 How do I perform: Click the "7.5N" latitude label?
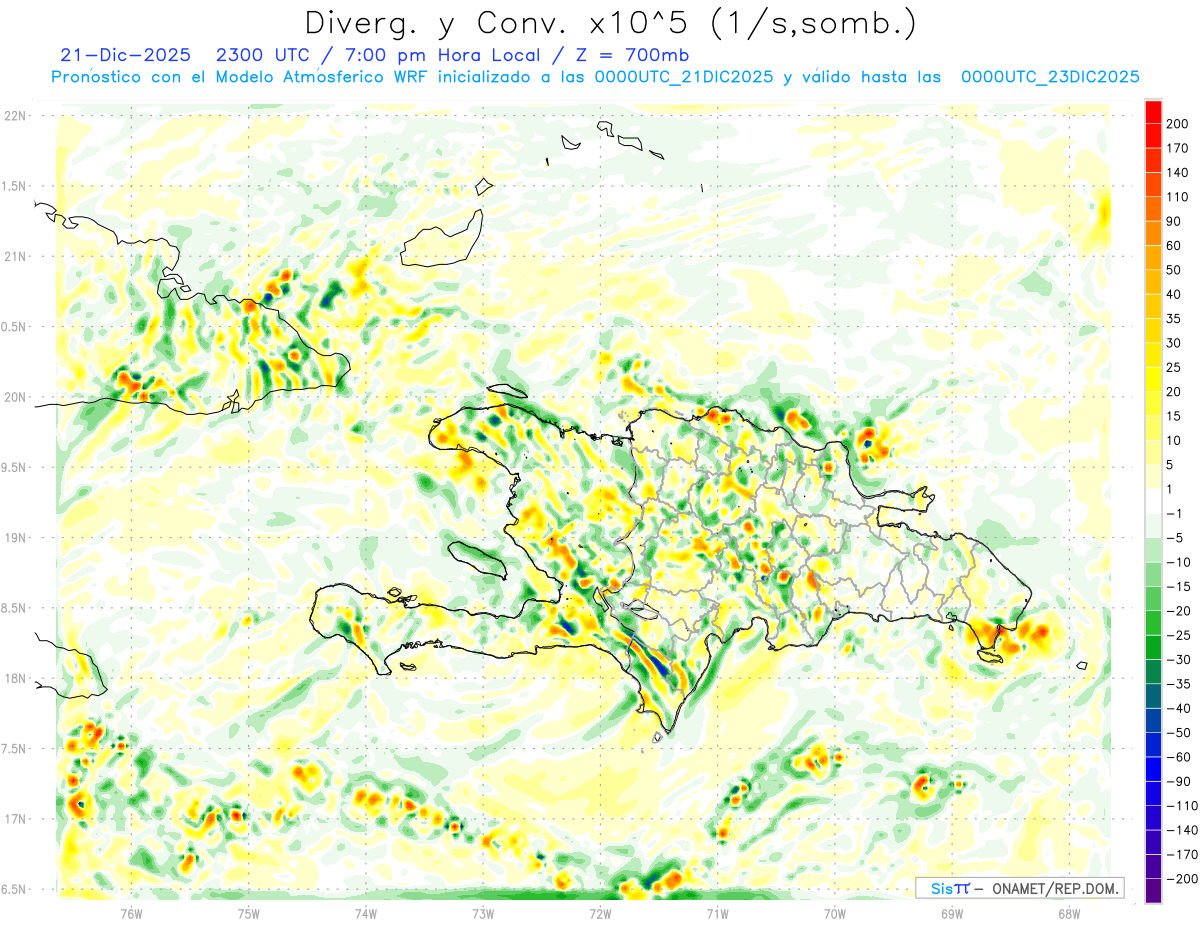click(x=15, y=749)
